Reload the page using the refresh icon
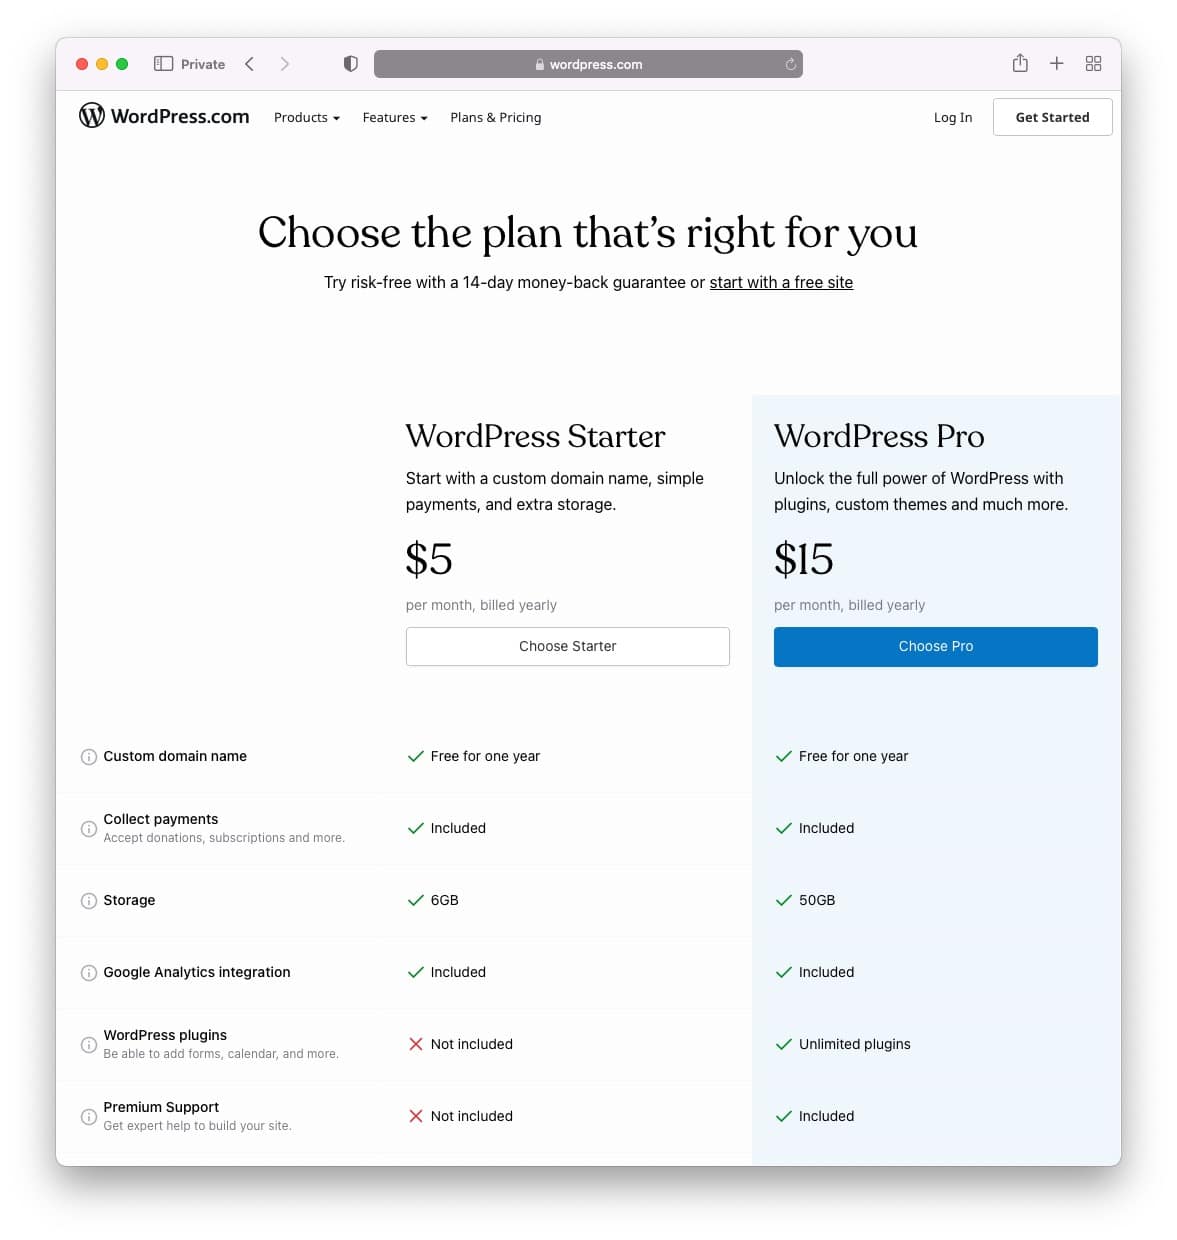 (x=789, y=63)
